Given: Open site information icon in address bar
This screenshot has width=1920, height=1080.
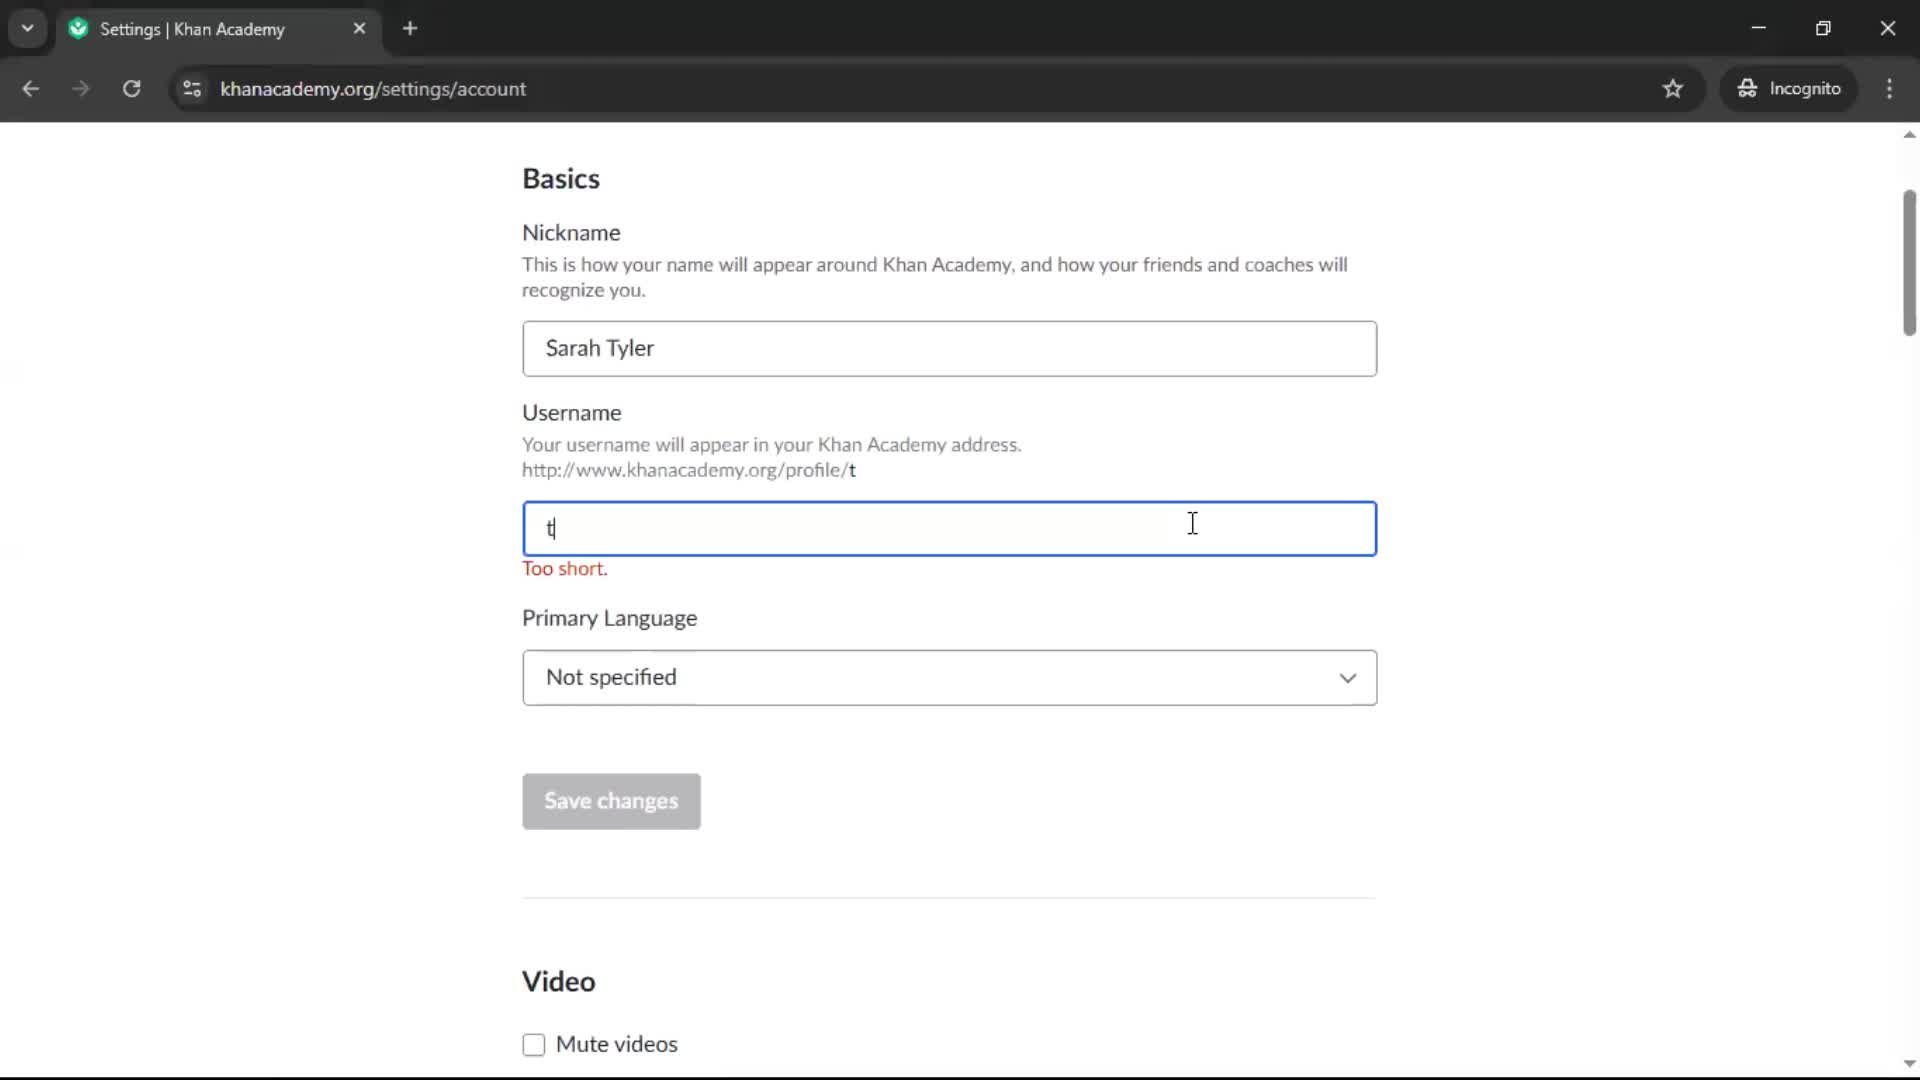Looking at the screenshot, I should pyautogui.click(x=192, y=89).
